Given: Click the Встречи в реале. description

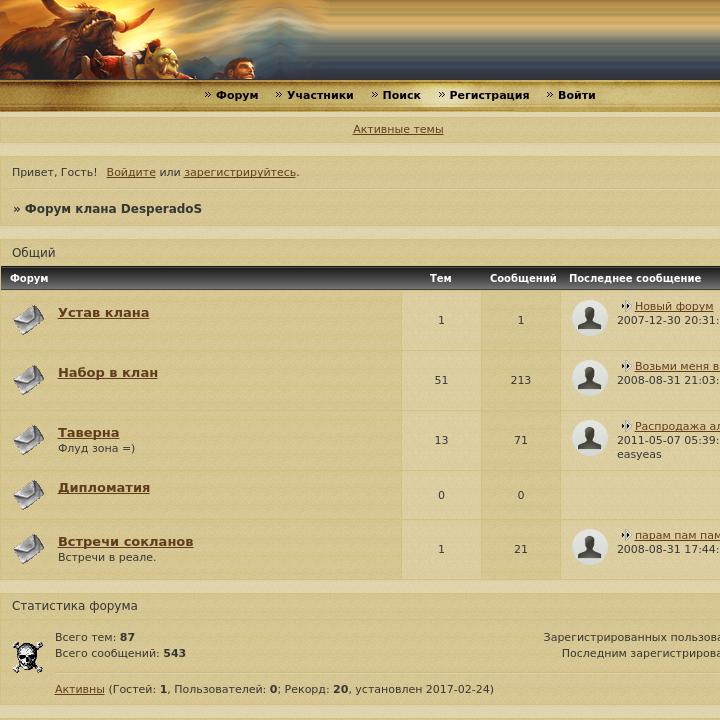Looking at the screenshot, I should (x=107, y=557).
